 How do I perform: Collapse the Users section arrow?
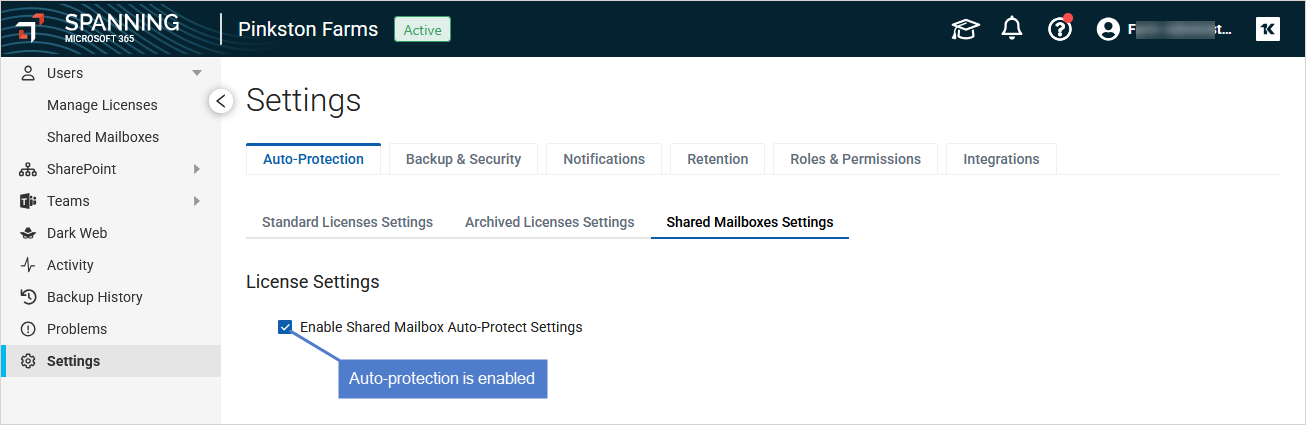[197, 73]
